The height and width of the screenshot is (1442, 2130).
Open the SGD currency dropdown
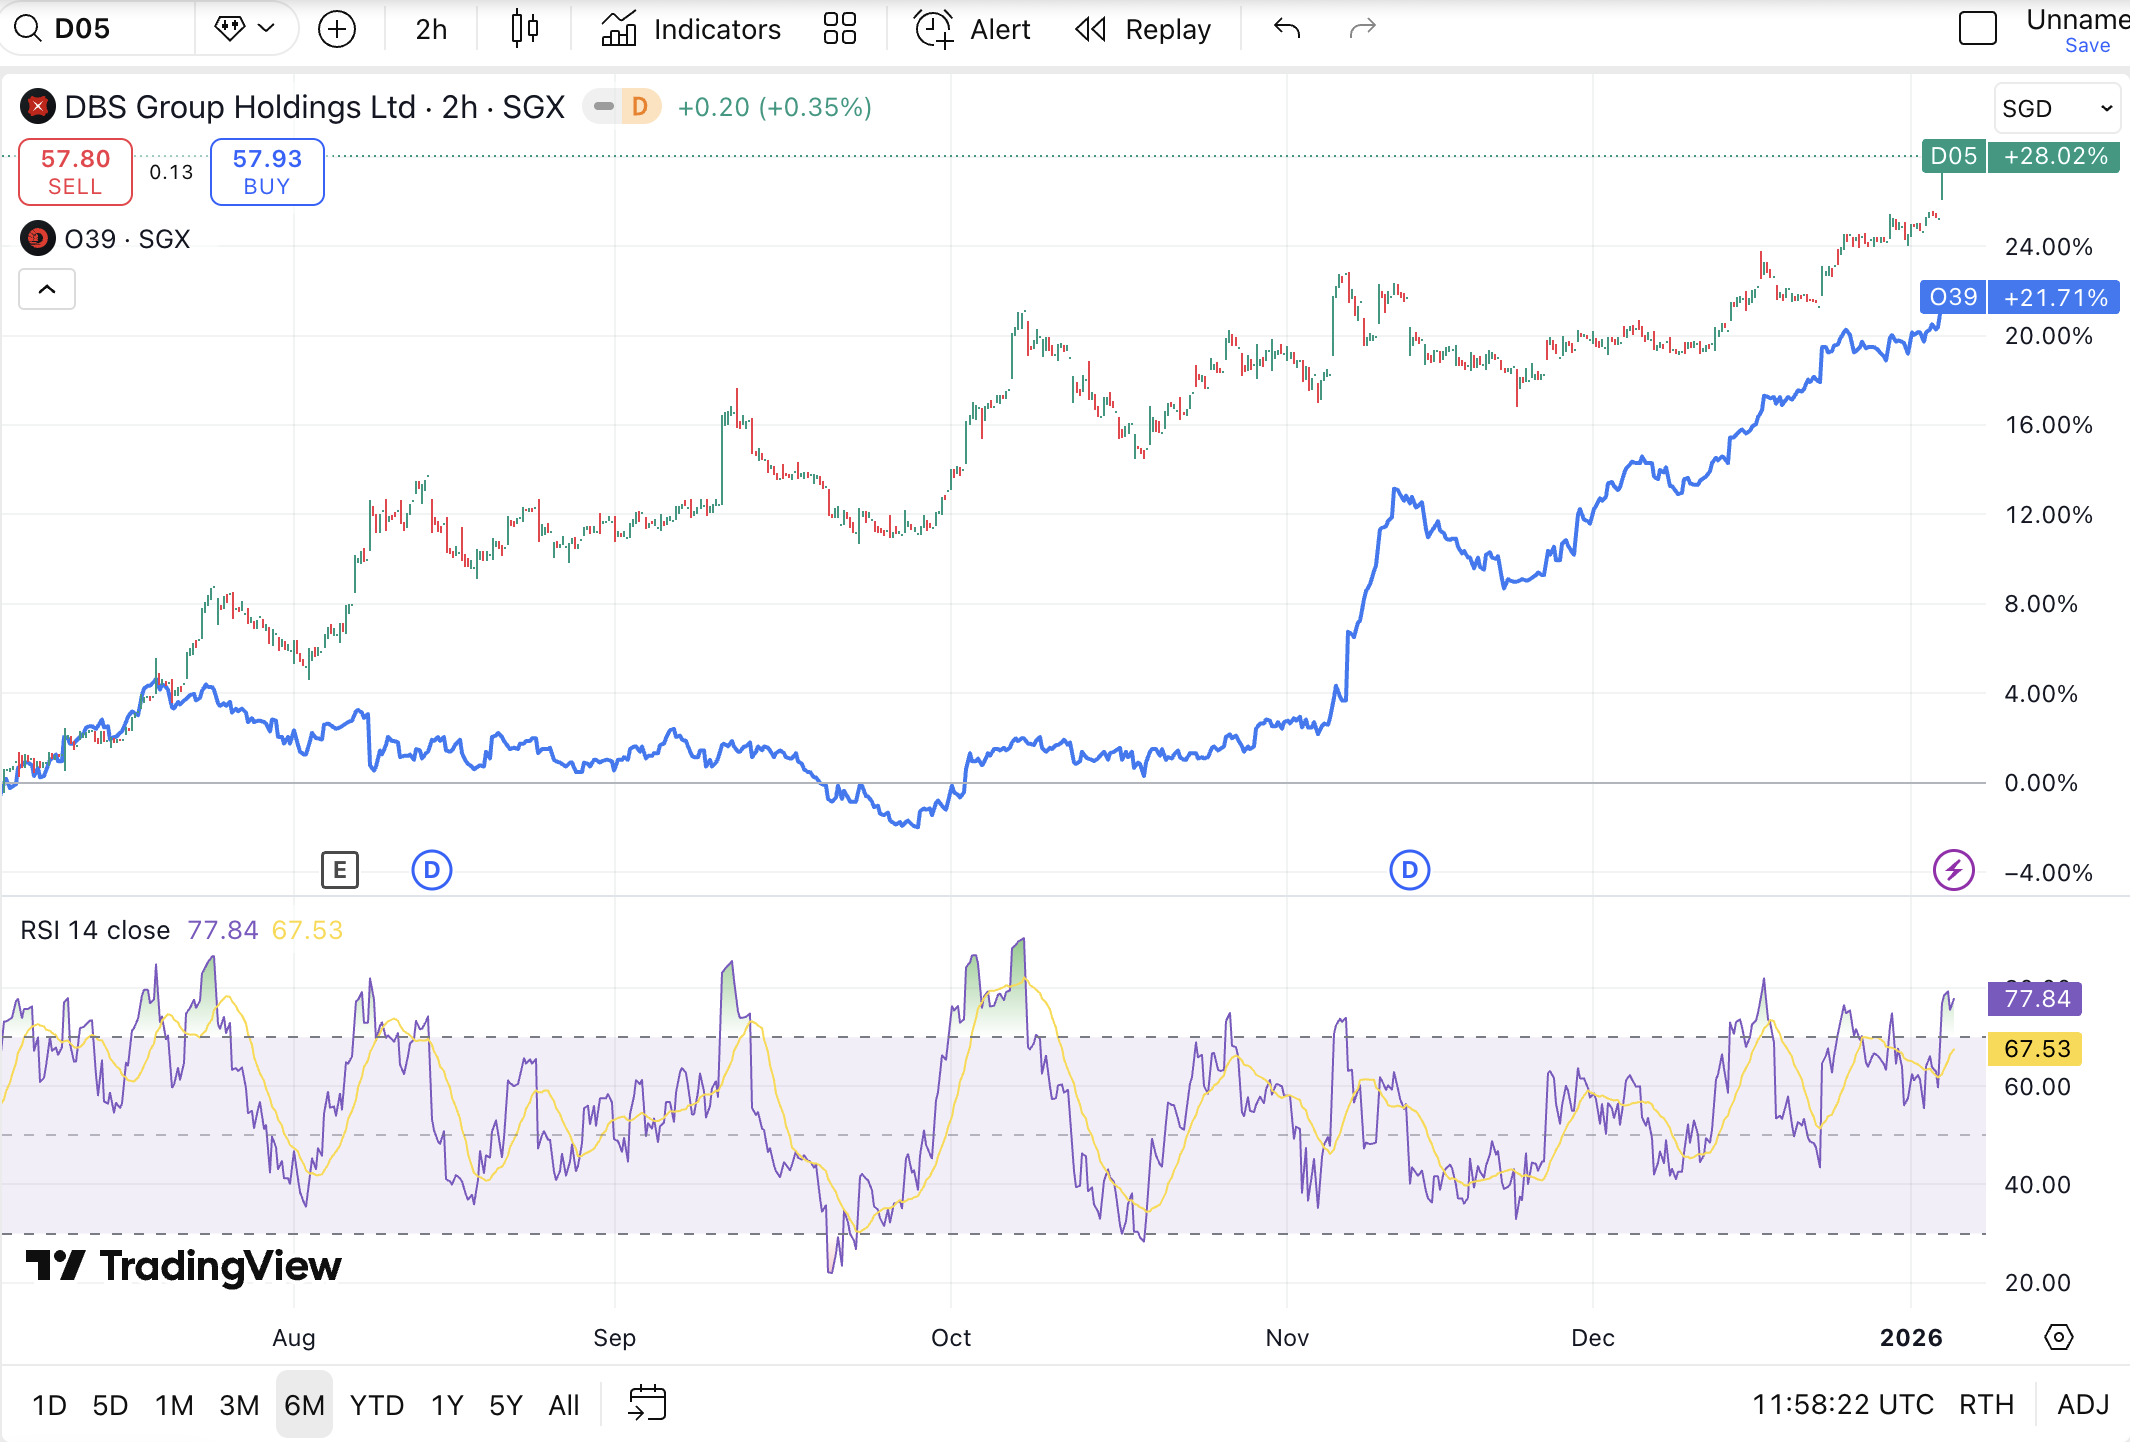(2056, 108)
